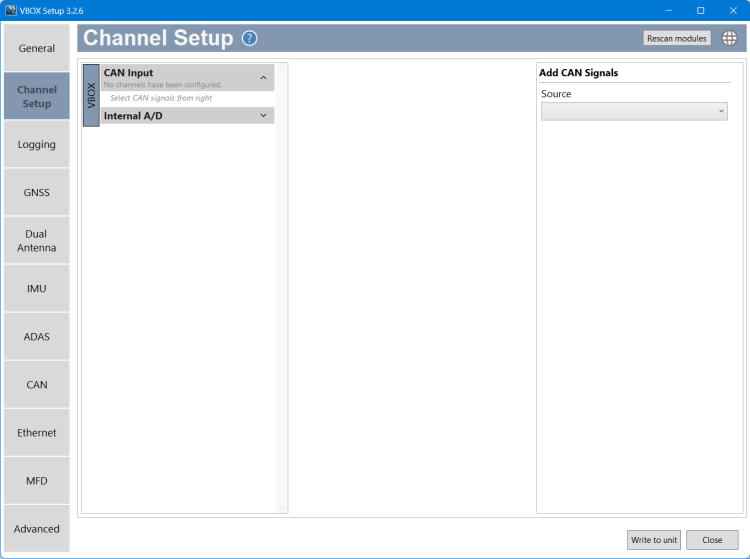Open the Dual Antenna tab
The image size is (750, 559).
click(x=37, y=241)
